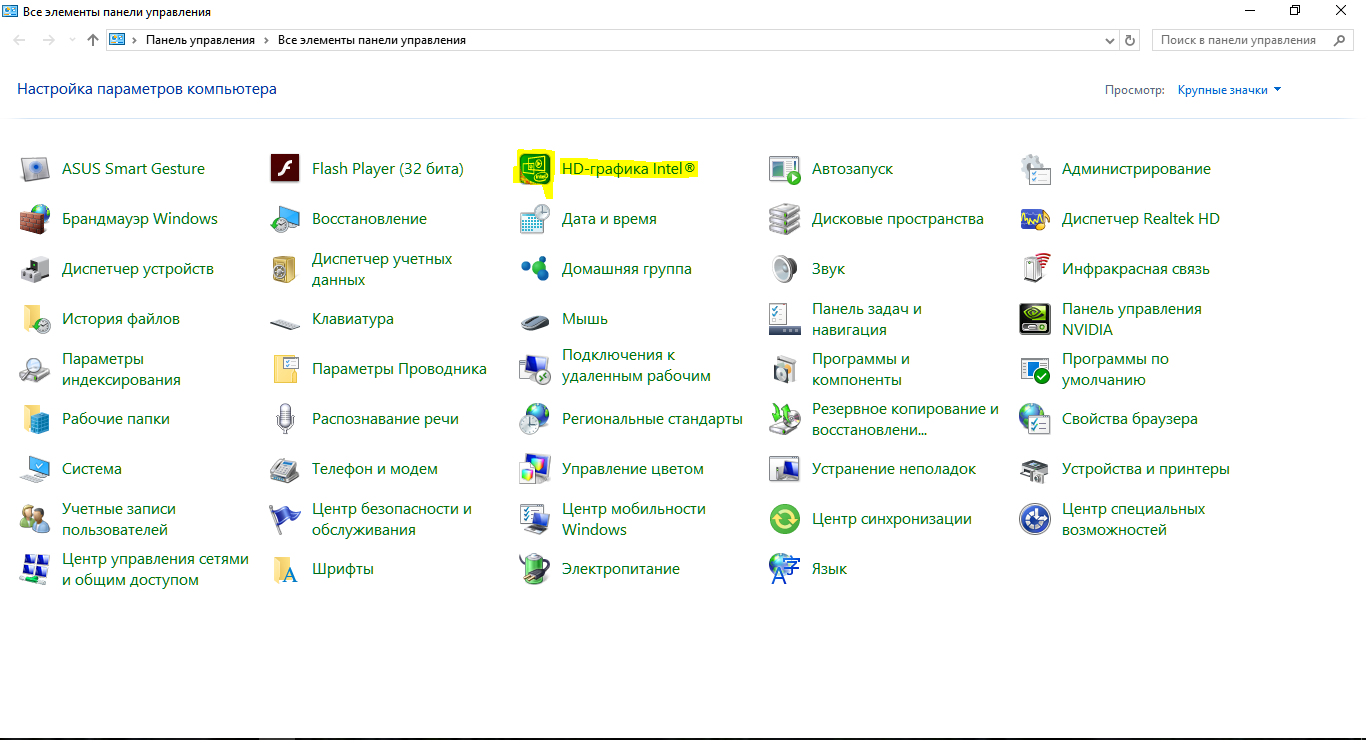
Task: Expand the address bar history dropdown arrow
Action: pyautogui.click(x=1110, y=41)
